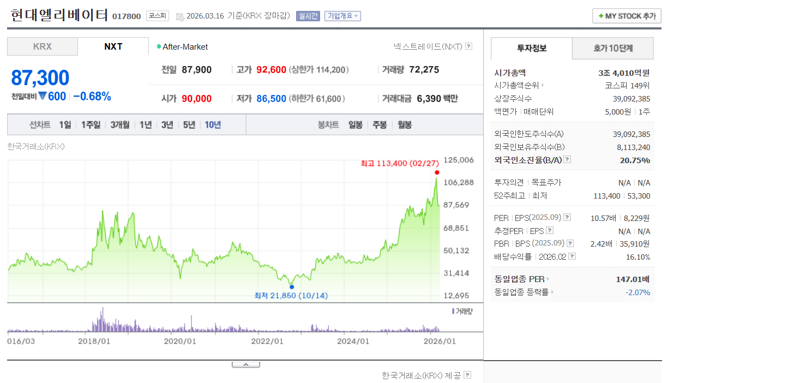
Task: Click the red 최고 113,400 peak marker
Action: click(437, 172)
